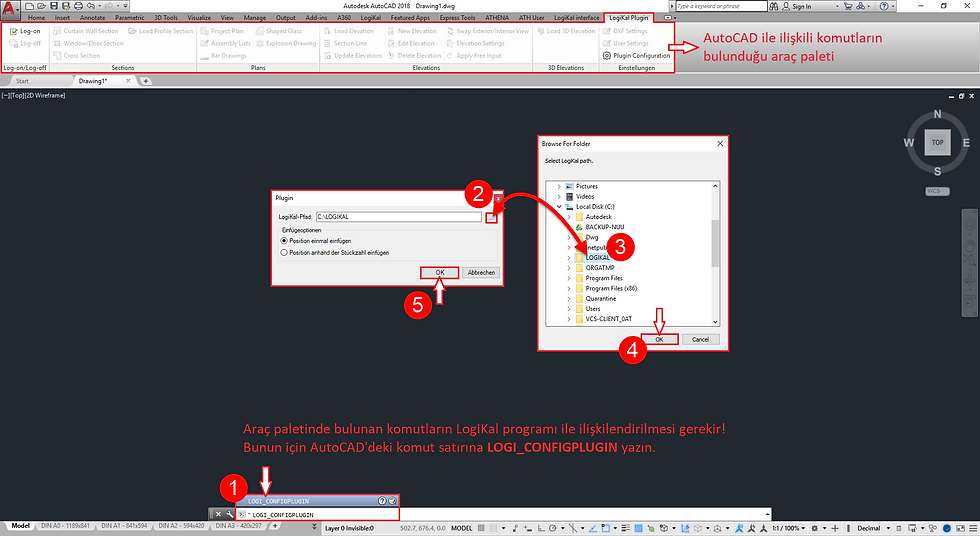Screen dimensions: 980x536
Task: Click the keyword search input field
Action: 721,6
